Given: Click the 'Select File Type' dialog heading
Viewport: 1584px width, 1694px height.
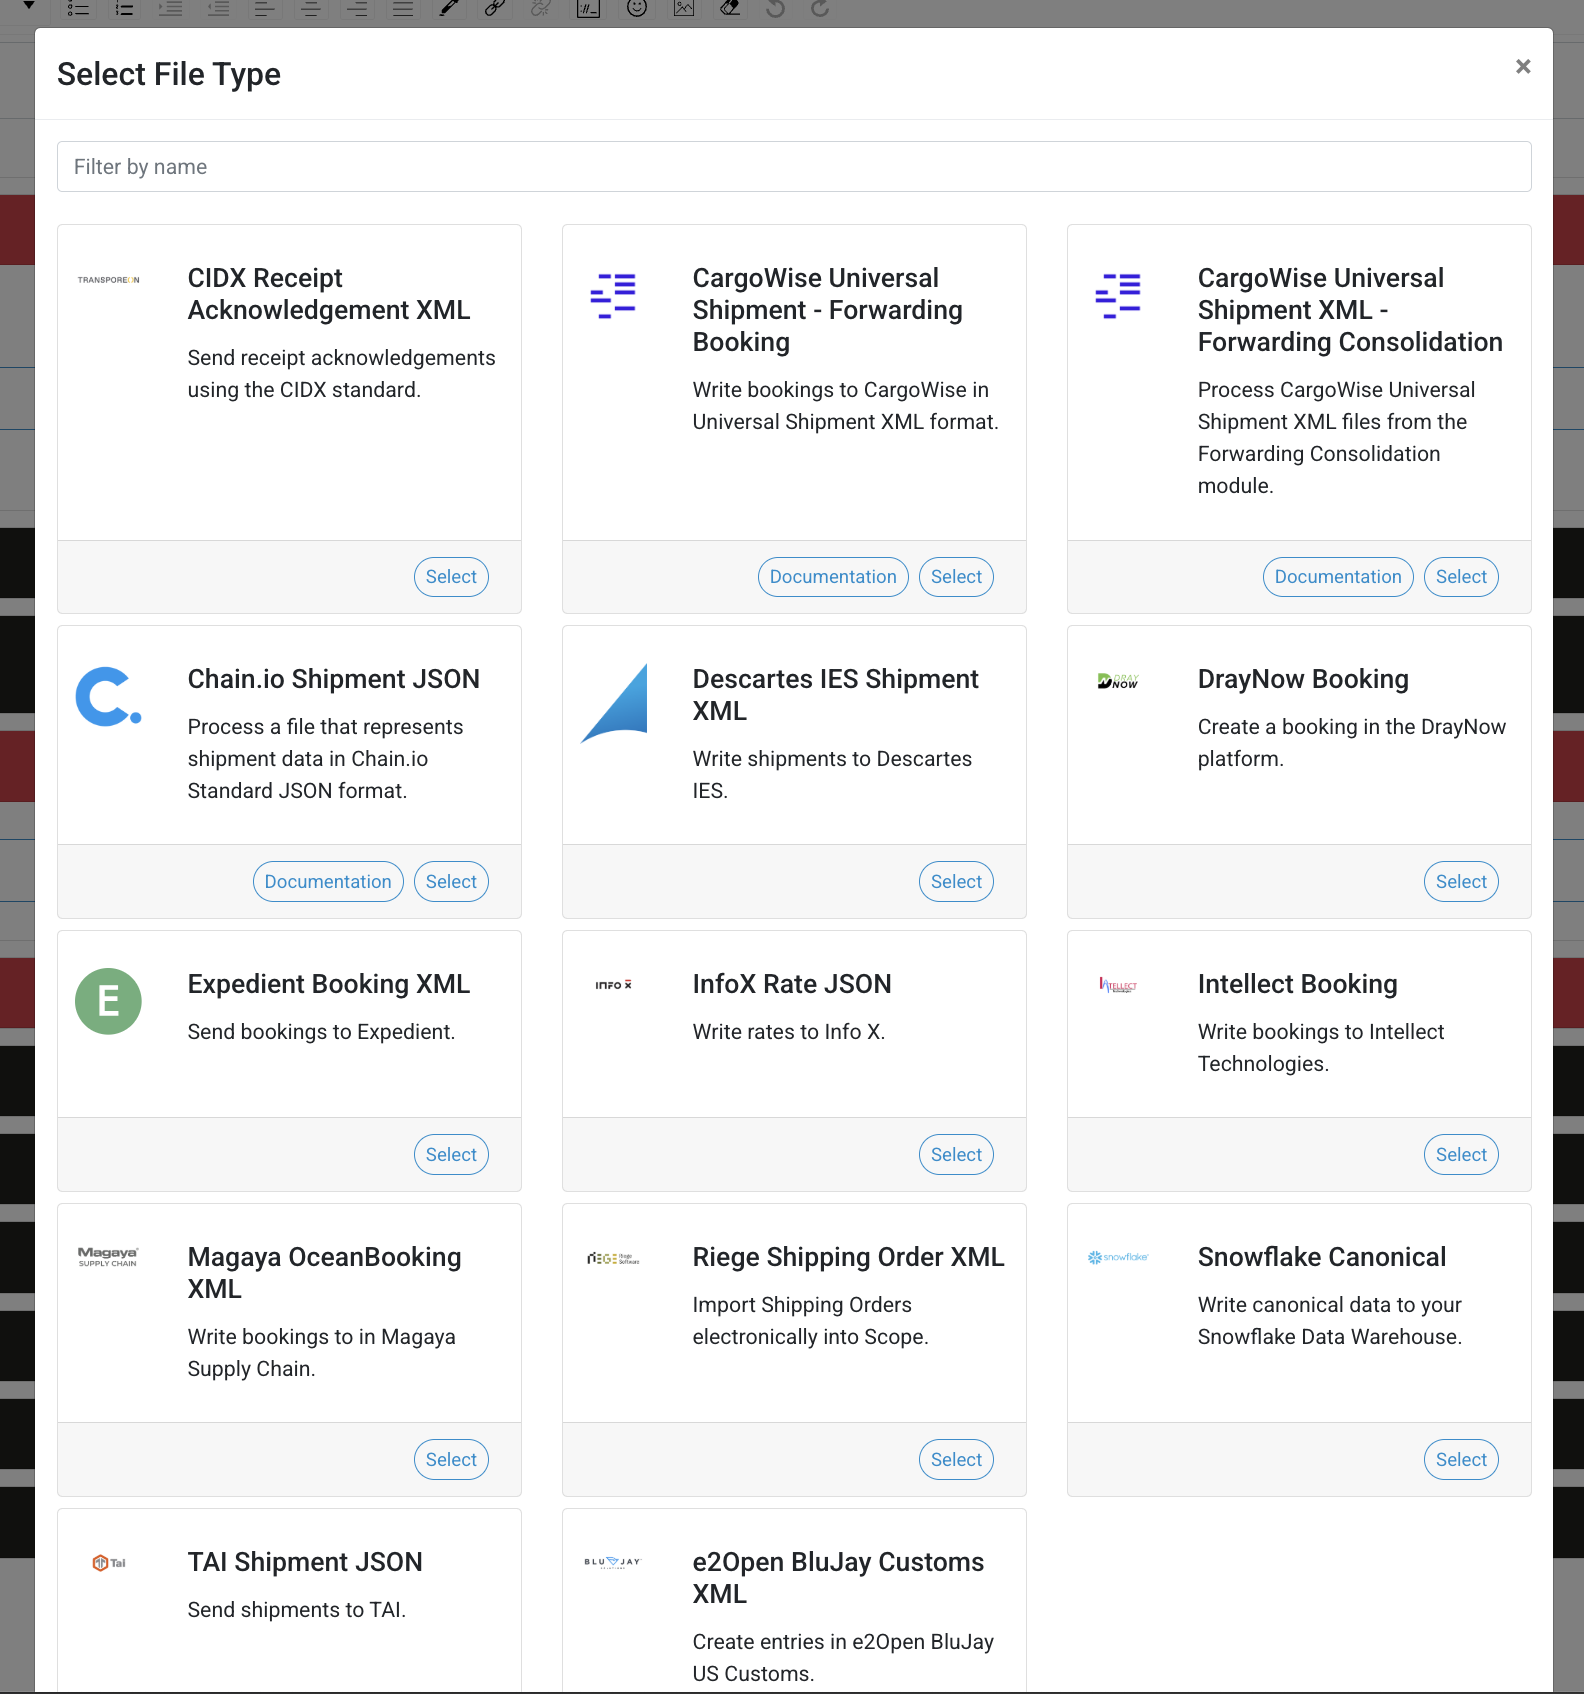Looking at the screenshot, I should click(169, 74).
